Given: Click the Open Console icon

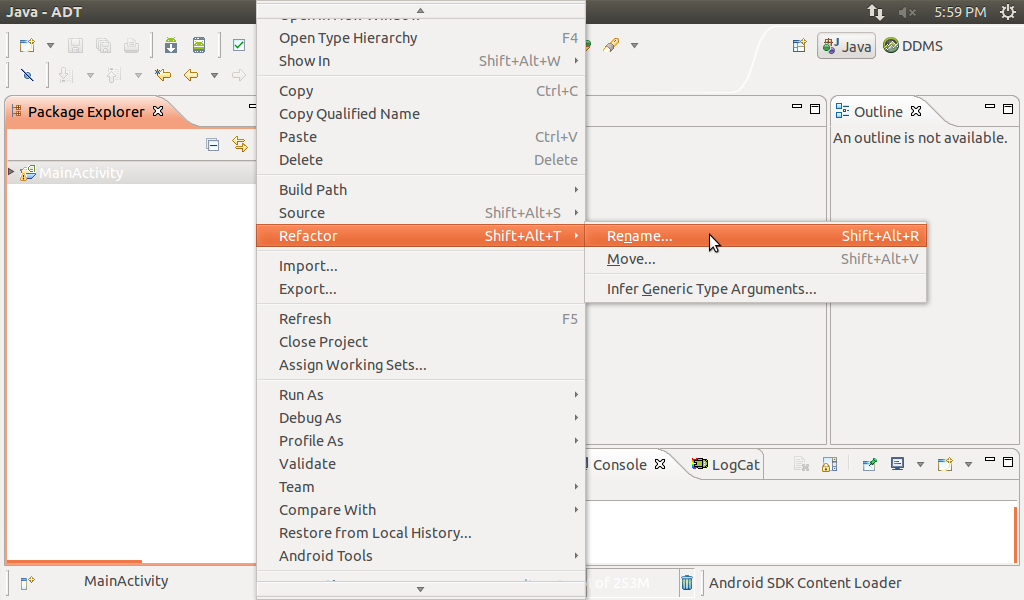Looking at the screenshot, I should 945,464.
